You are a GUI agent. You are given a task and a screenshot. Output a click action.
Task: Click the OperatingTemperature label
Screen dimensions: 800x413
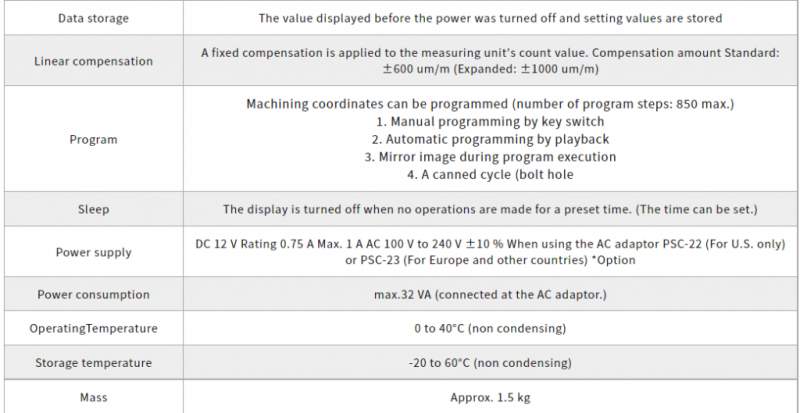pyautogui.click(x=93, y=328)
